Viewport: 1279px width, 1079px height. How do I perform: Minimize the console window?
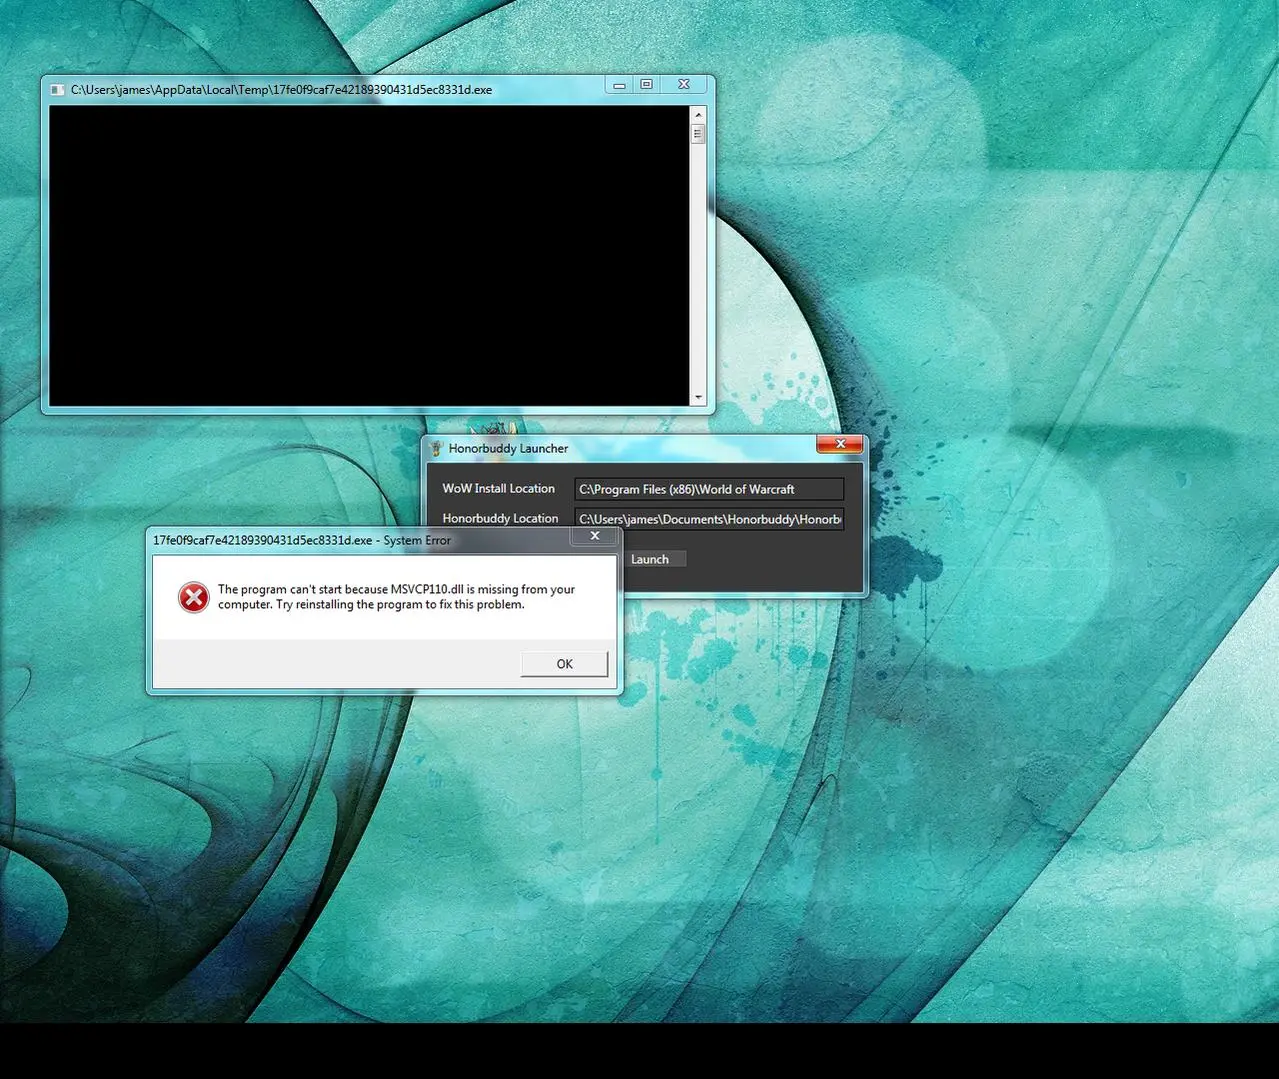point(619,85)
